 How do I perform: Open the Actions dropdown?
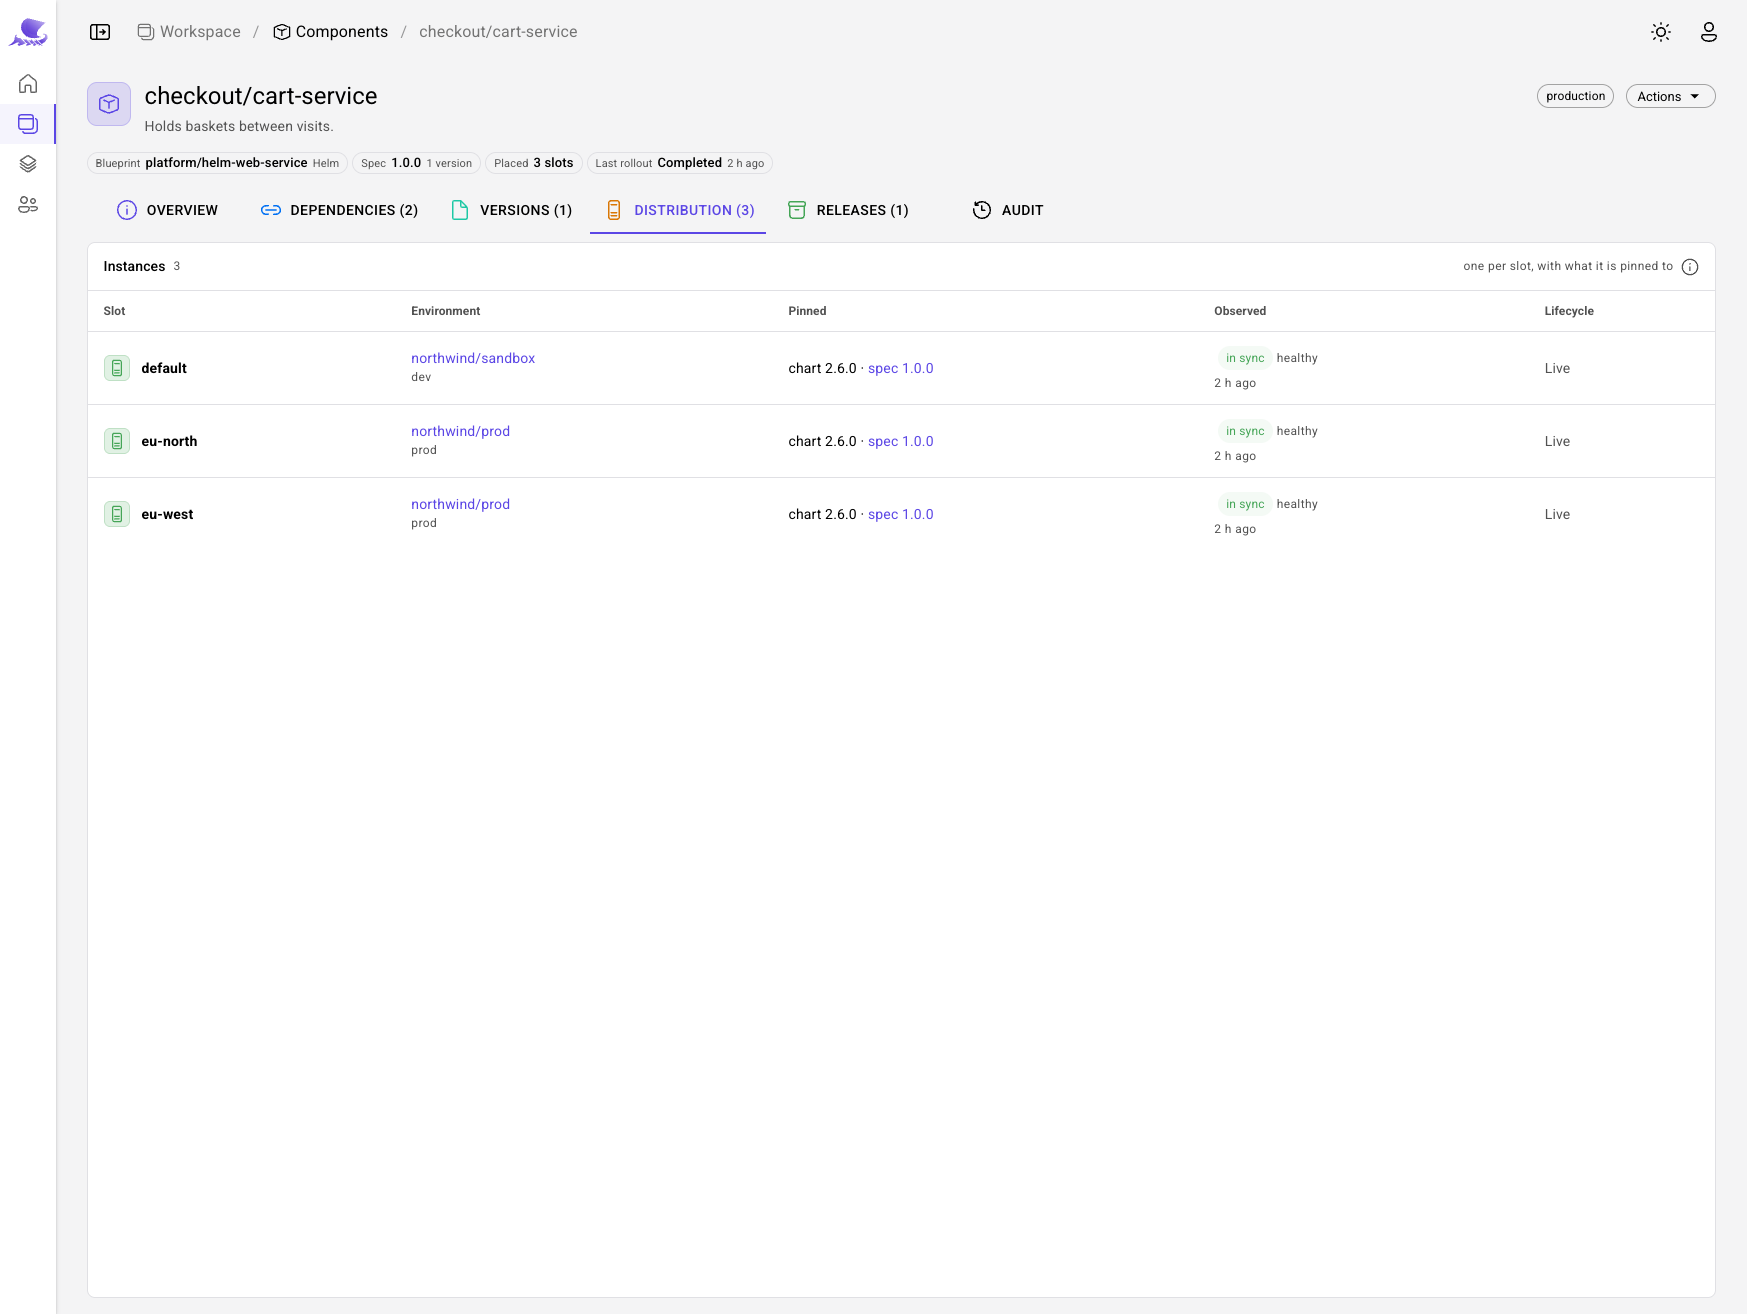(x=1670, y=96)
